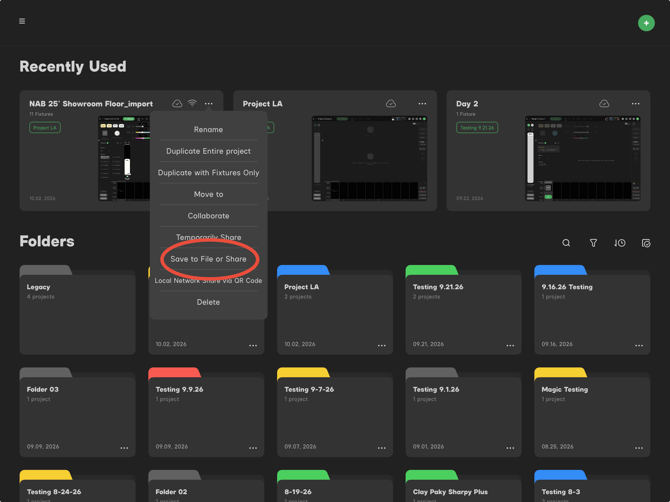Open the Testing 8-3 folder

(592, 486)
